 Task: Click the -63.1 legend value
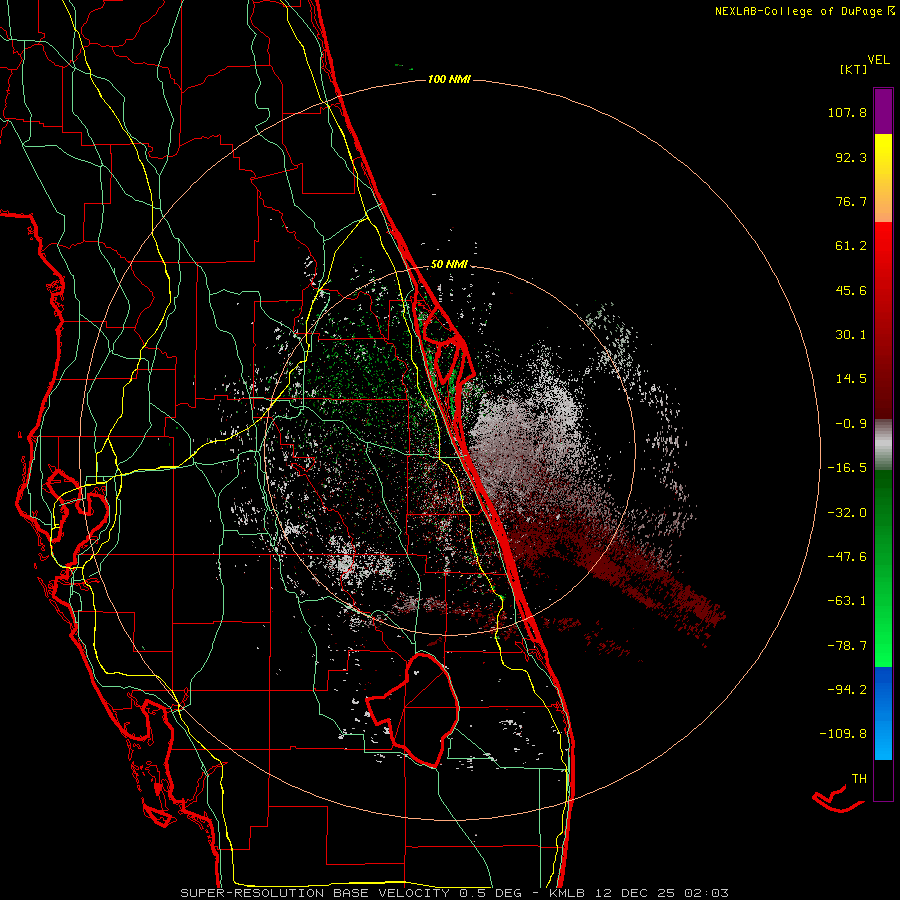tap(847, 601)
